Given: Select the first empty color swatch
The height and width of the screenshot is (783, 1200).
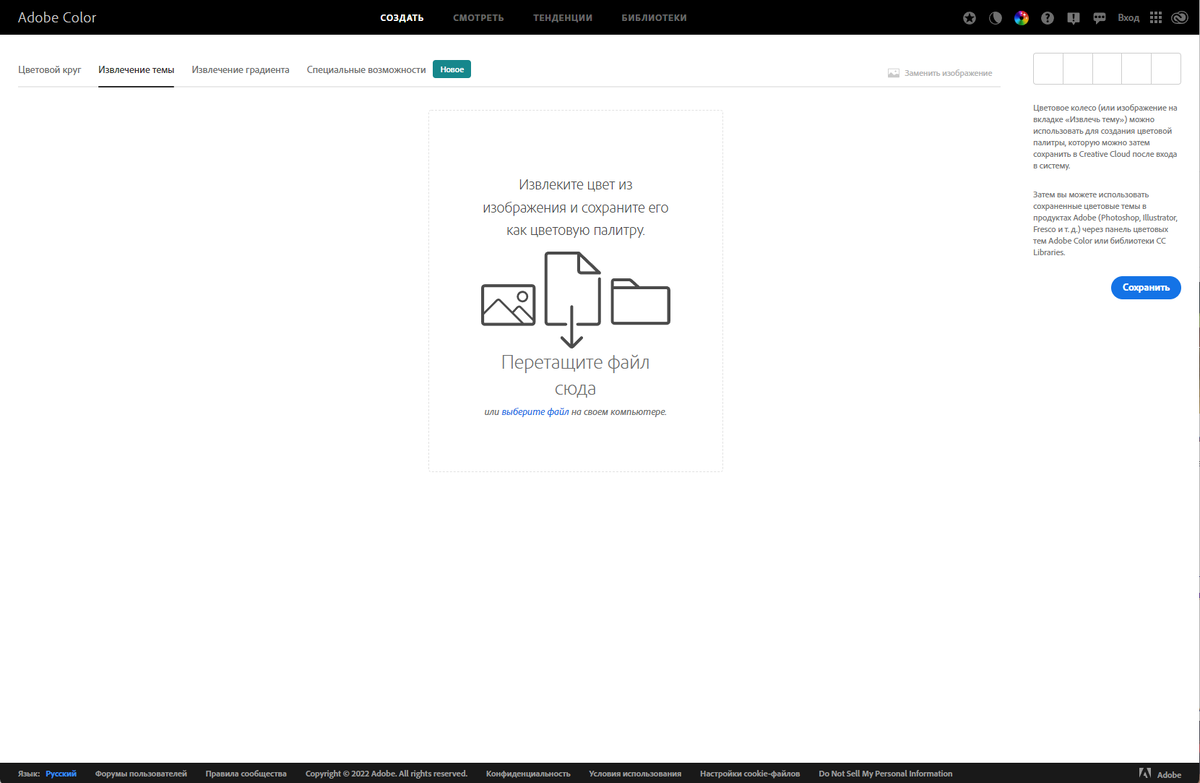Looking at the screenshot, I should [1048, 69].
